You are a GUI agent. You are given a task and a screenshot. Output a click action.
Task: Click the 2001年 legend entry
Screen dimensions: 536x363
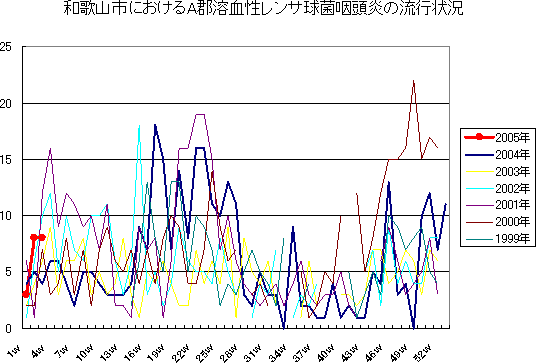pyautogui.click(x=497, y=205)
